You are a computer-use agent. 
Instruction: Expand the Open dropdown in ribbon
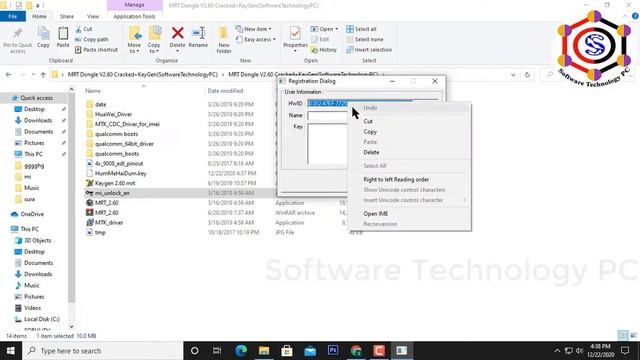coord(324,29)
